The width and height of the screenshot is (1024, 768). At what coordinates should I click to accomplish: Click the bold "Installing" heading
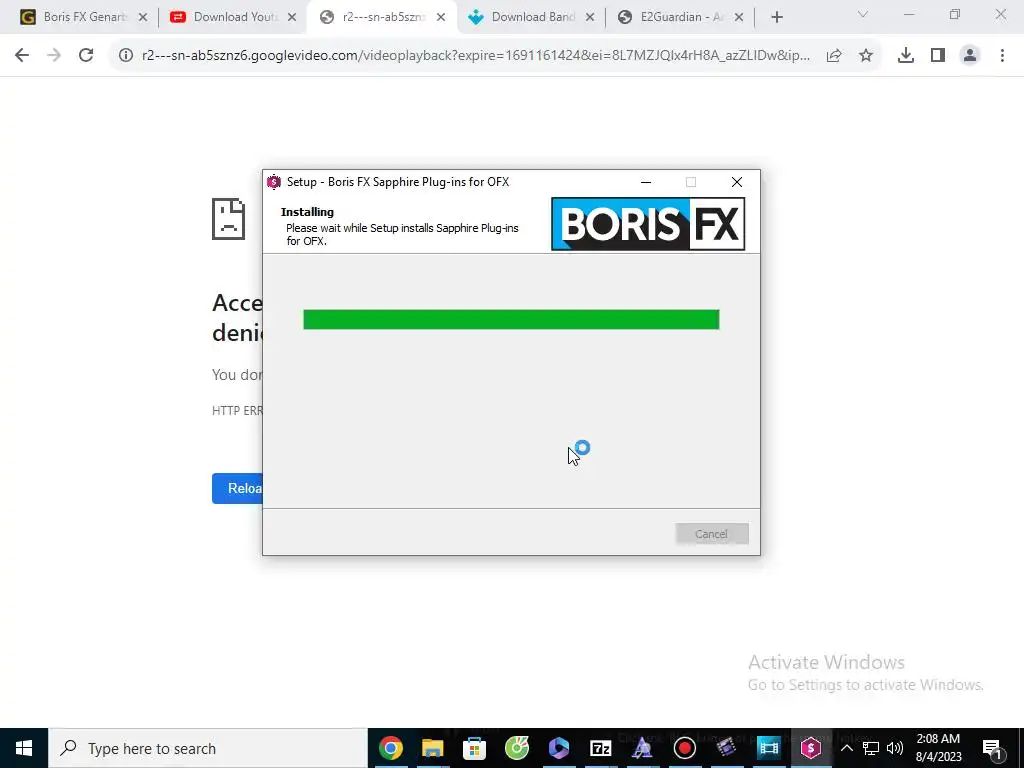click(x=307, y=212)
